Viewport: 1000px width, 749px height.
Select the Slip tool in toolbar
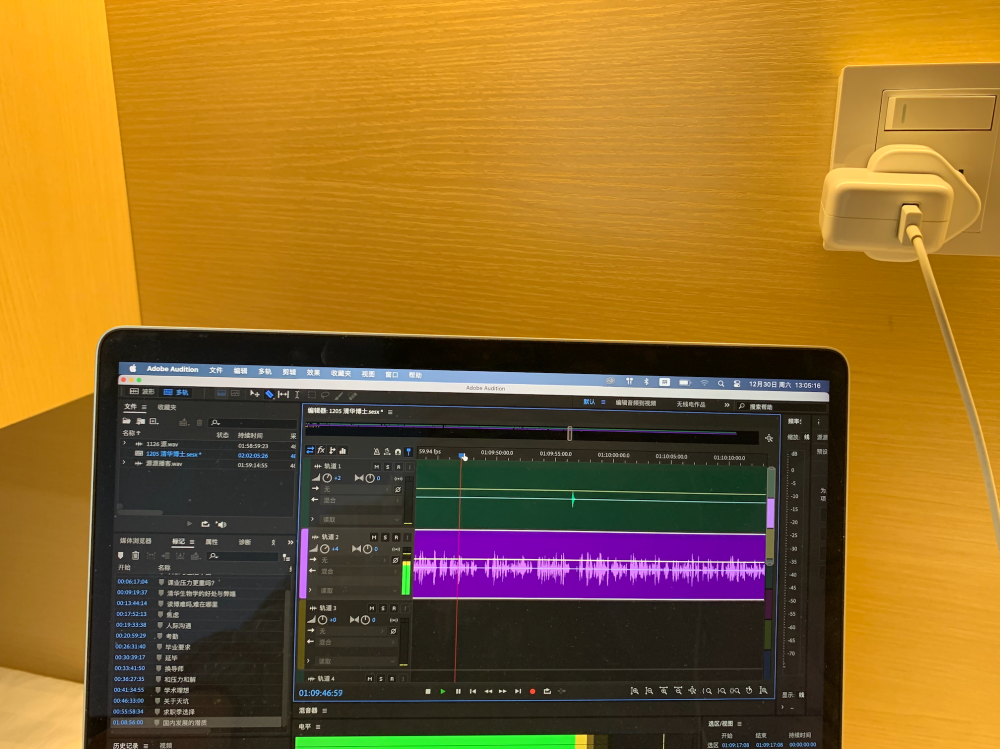click(x=283, y=394)
